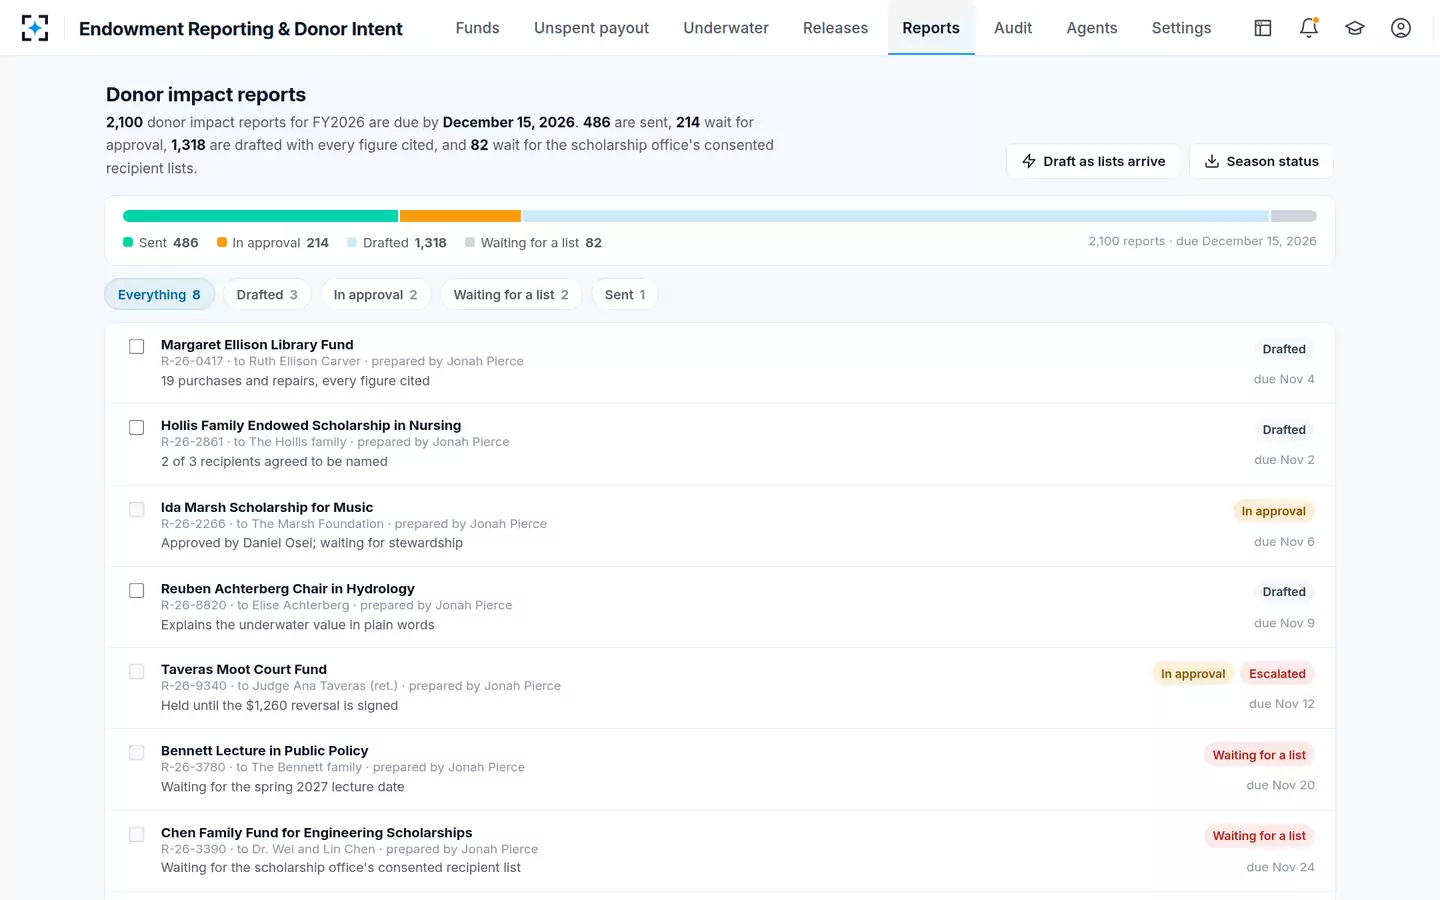Open the Settings tab
Screen dimensions: 1440x900
coord(1181,28)
